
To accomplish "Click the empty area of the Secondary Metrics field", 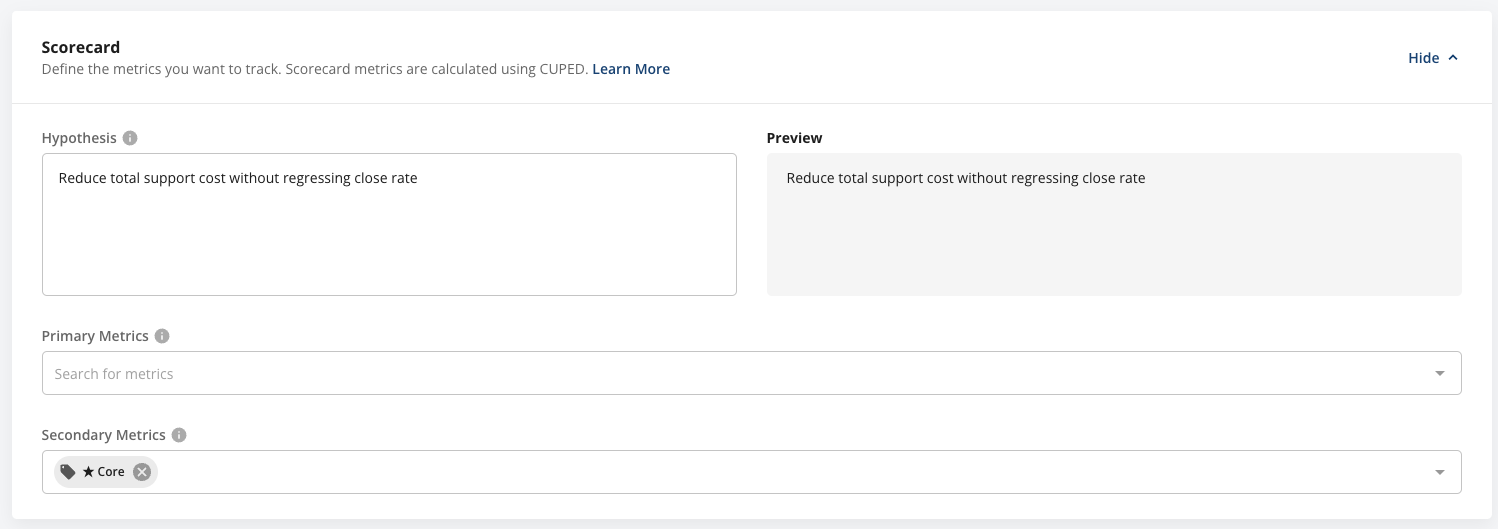I will click(780, 472).
